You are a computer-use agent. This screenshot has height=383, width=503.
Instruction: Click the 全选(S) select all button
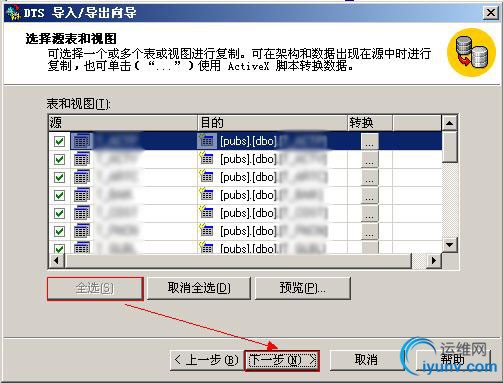[95, 288]
